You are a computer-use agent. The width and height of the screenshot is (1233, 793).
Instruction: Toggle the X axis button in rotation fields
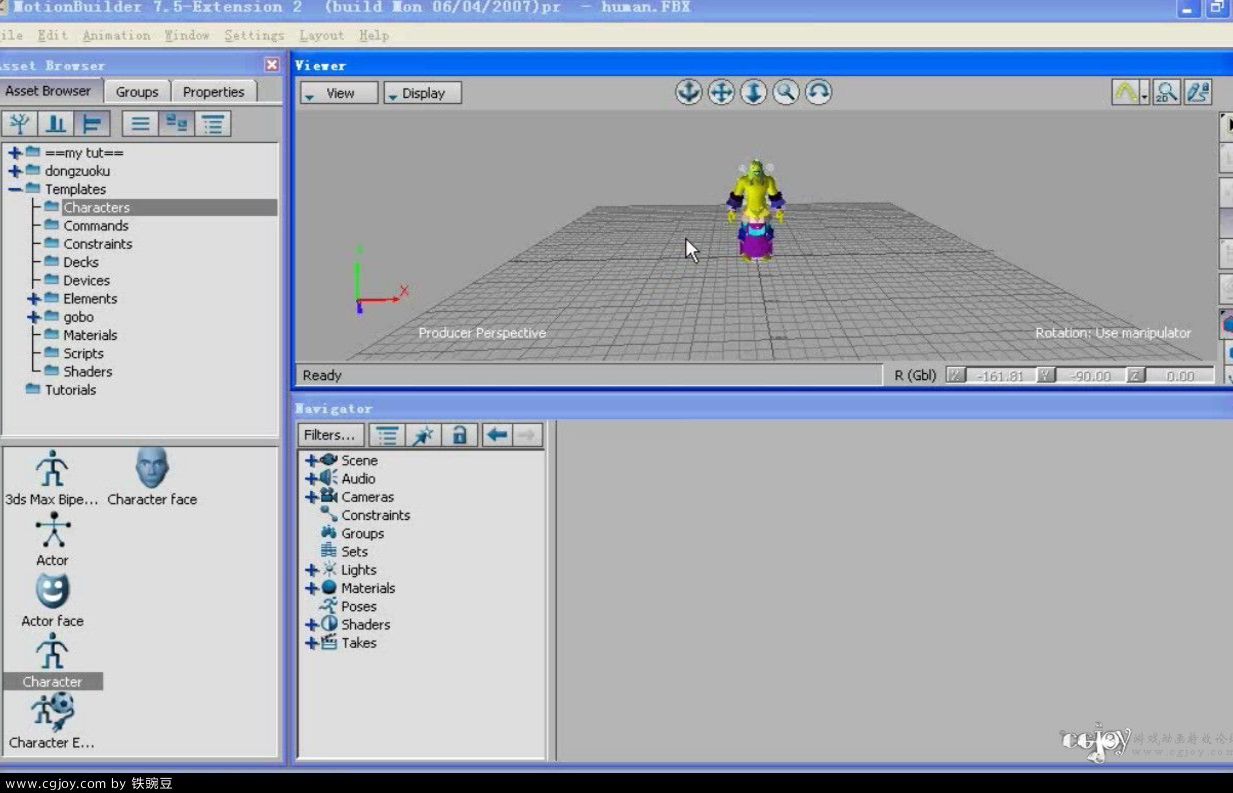956,376
